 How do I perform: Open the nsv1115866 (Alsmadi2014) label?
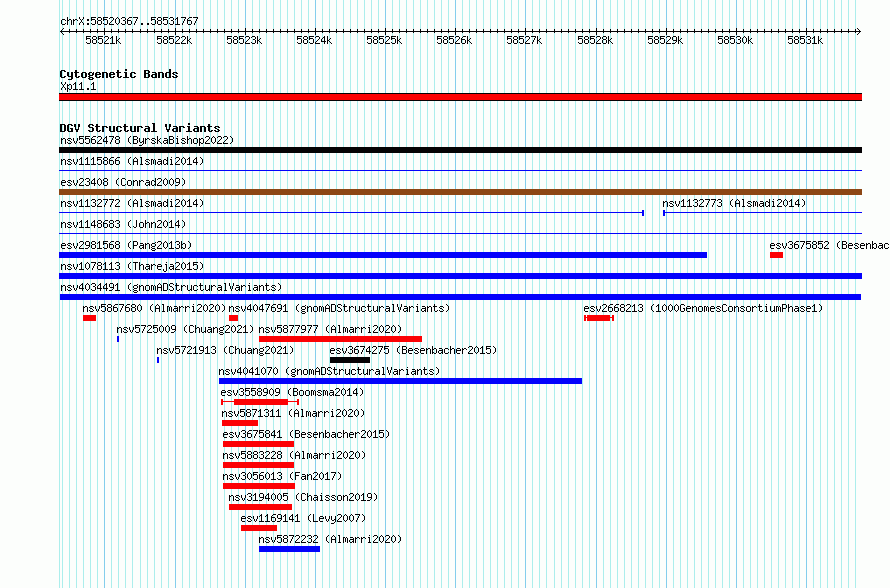(x=132, y=161)
